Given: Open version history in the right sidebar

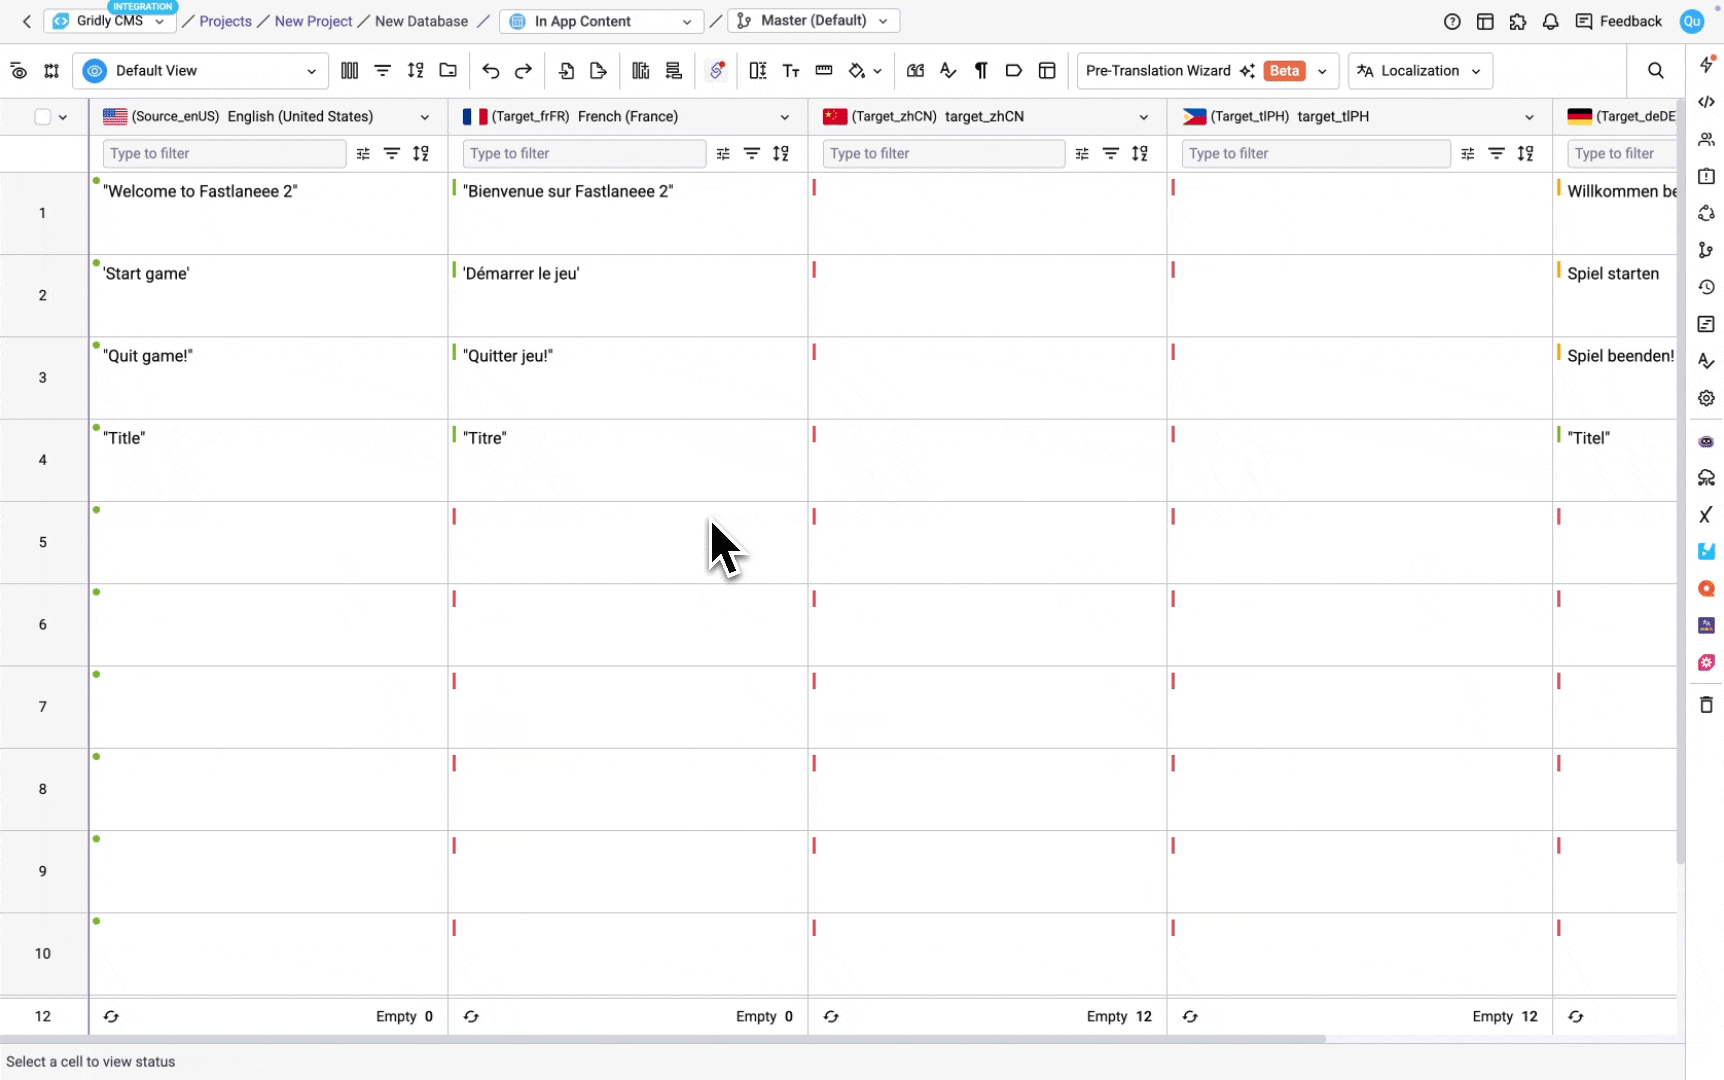Looking at the screenshot, I should point(1707,288).
